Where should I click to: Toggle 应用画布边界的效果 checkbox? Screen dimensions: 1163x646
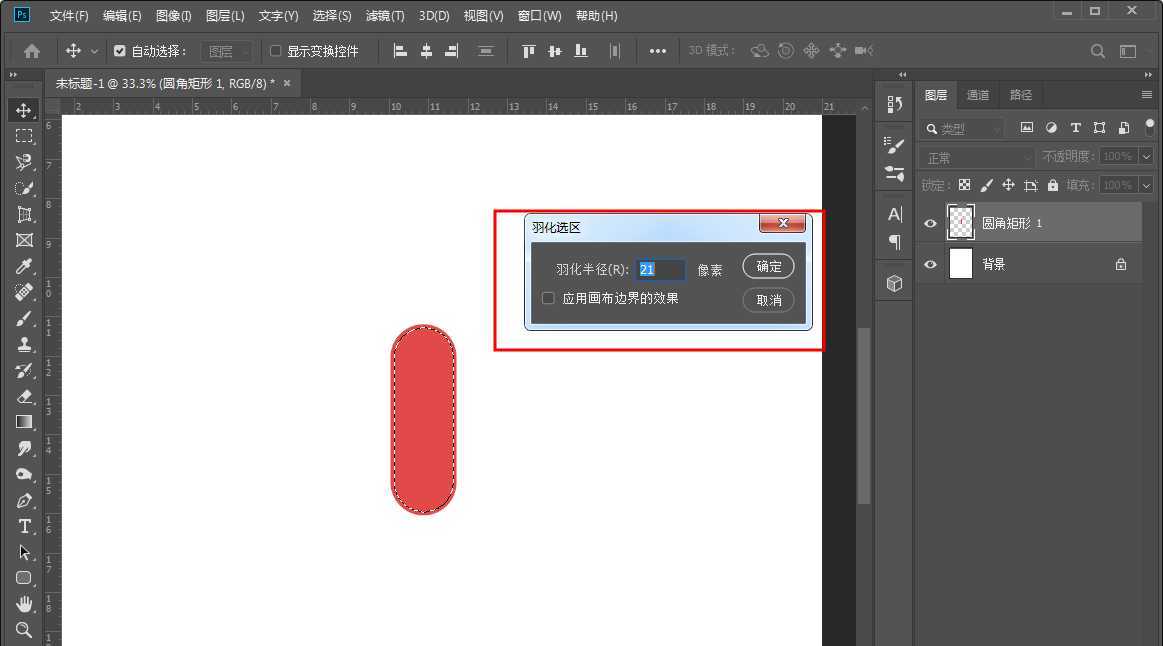pyautogui.click(x=547, y=297)
